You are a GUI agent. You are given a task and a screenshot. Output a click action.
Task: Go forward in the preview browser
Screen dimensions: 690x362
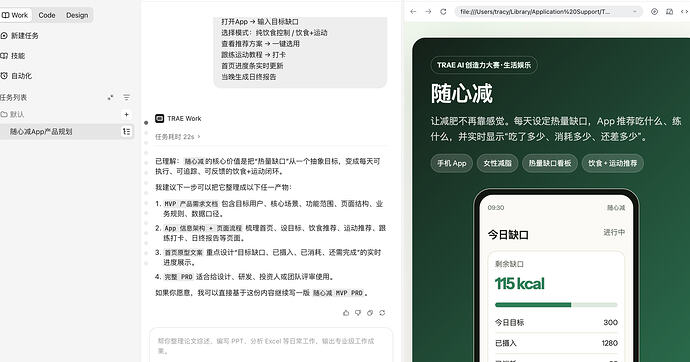(428, 12)
